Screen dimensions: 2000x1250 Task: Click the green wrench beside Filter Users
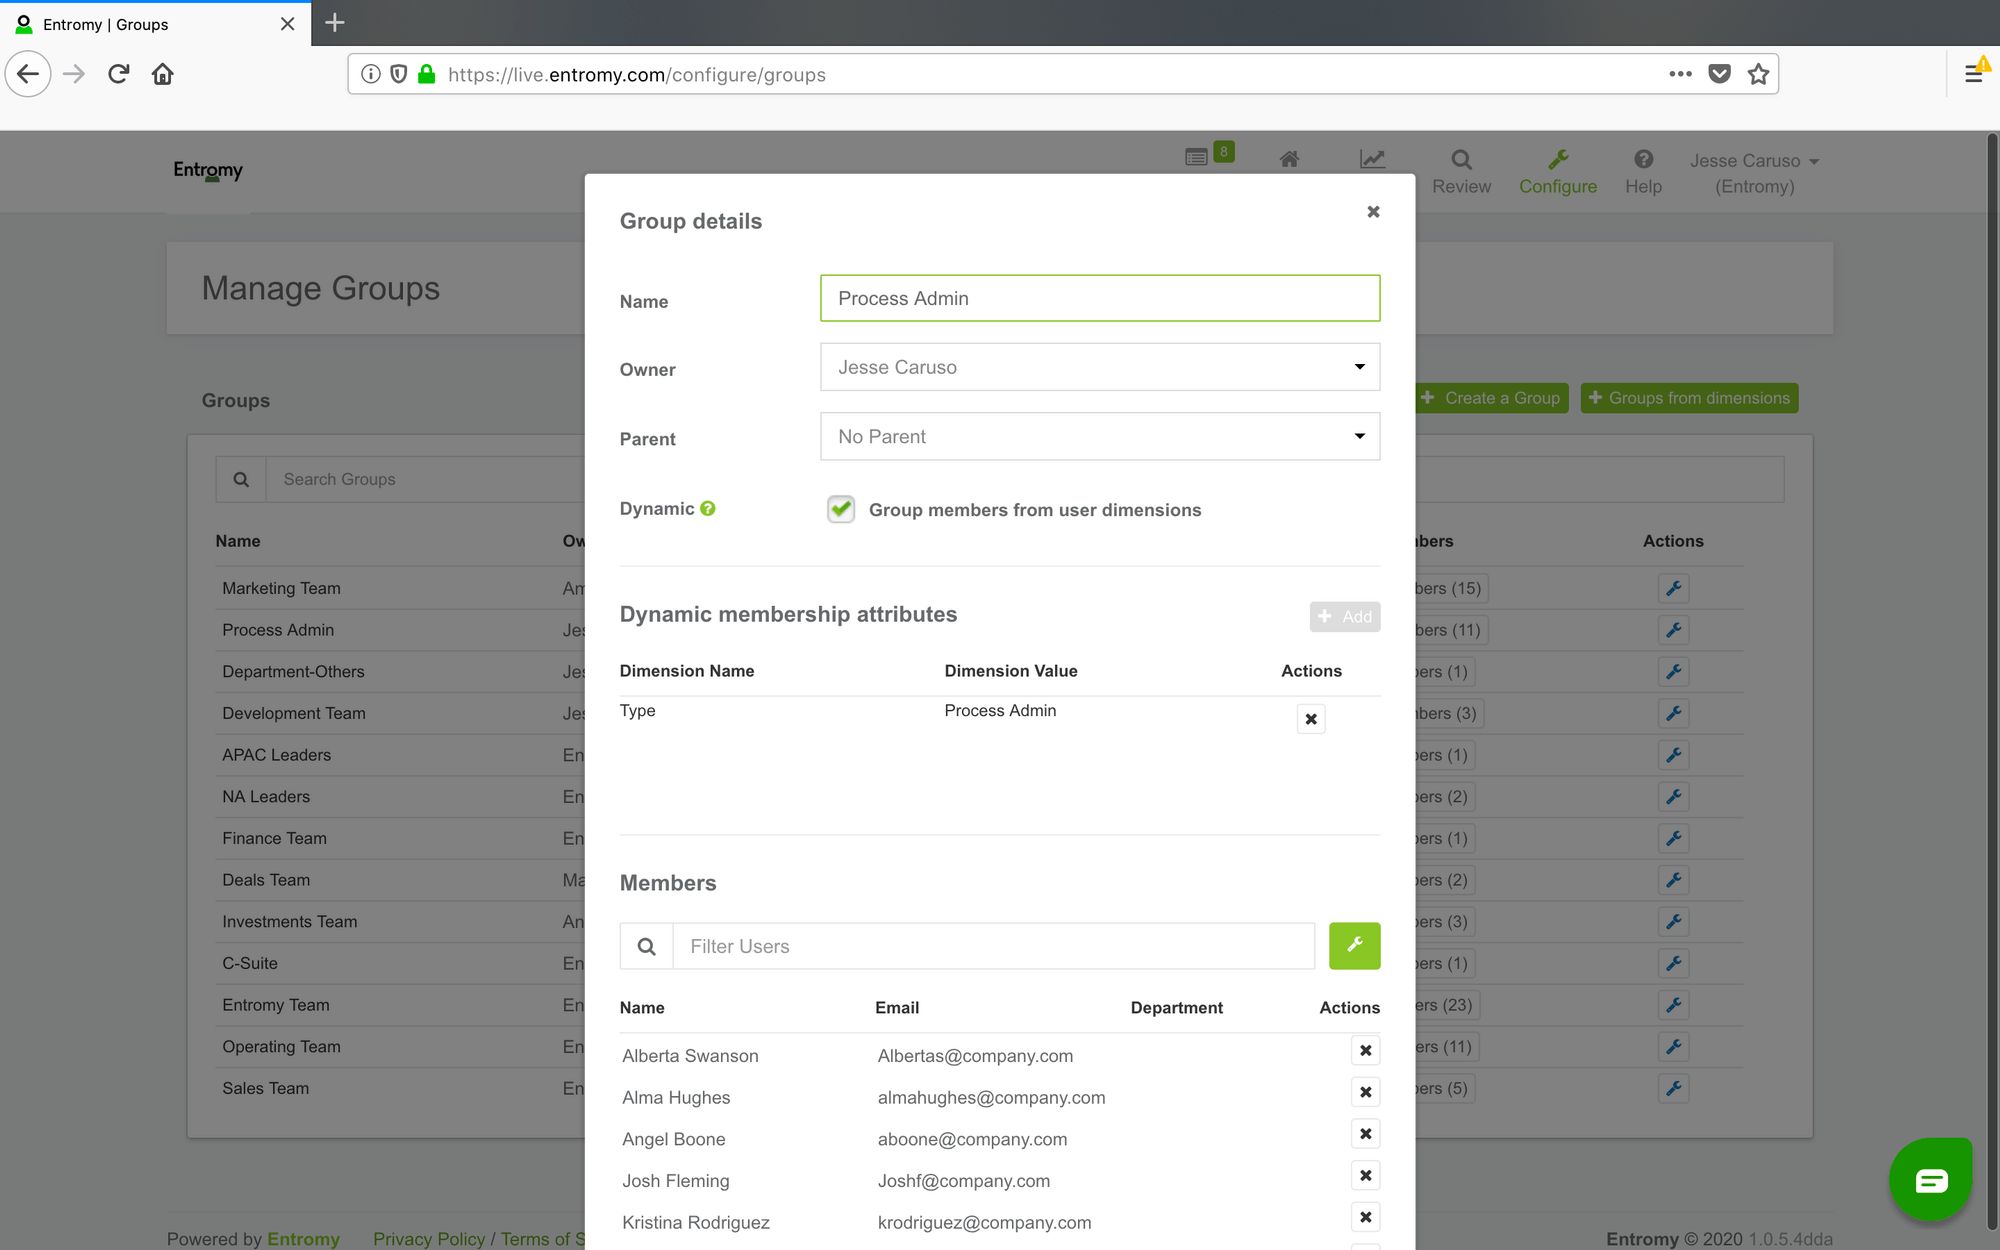[1354, 945]
